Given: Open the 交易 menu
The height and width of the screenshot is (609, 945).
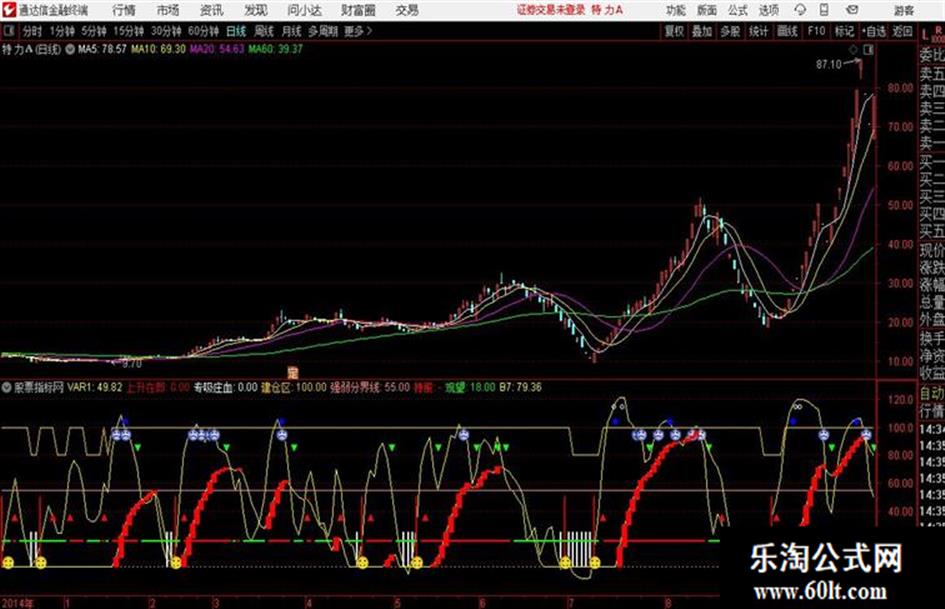Looking at the screenshot, I should (x=407, y=10).
